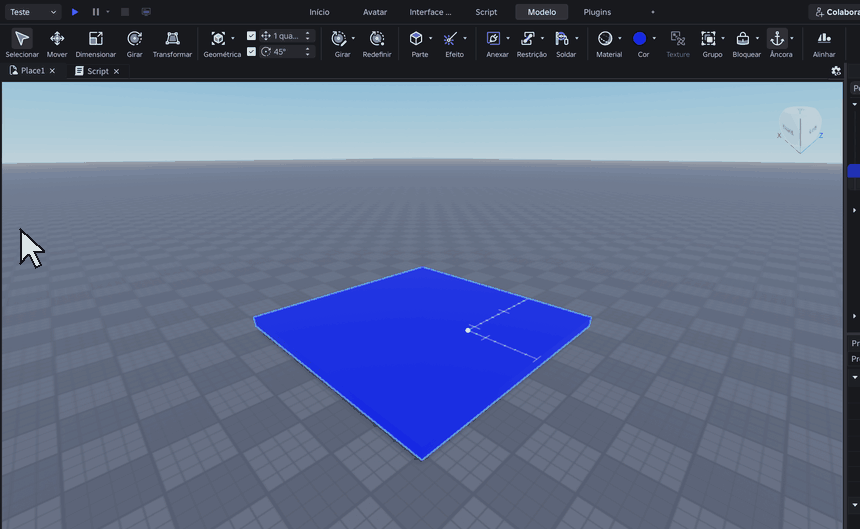Screen dimensions: 860x529
Task: Click the Redefinir pivot icon
Action: click(x=377, y=38)
